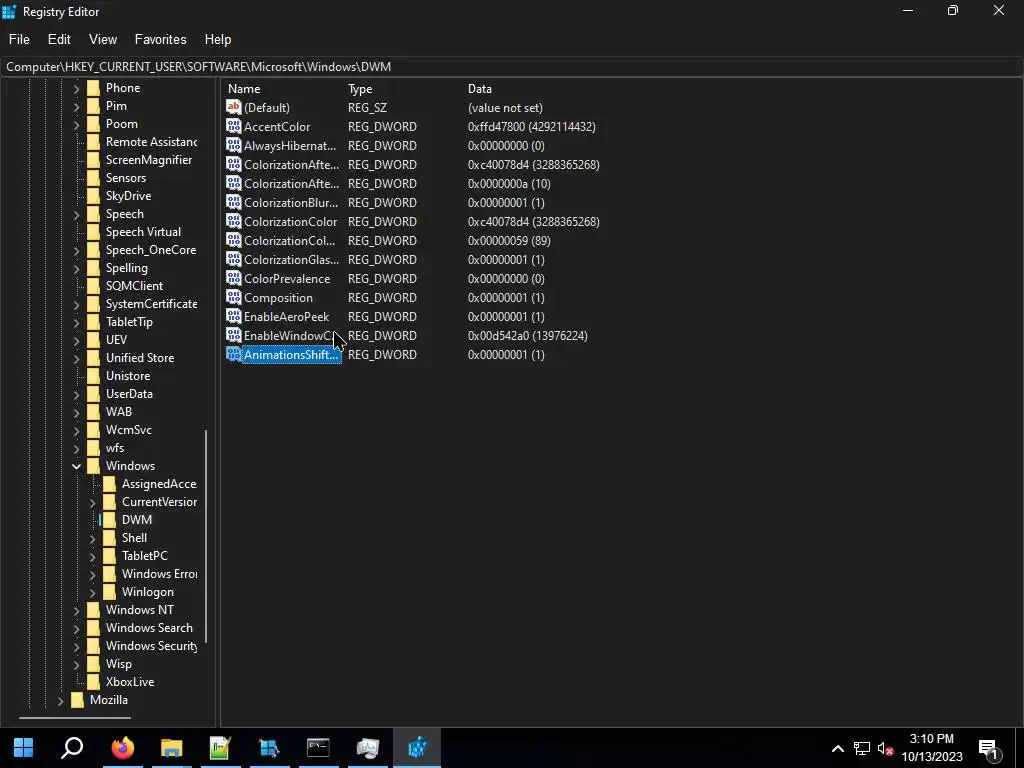Open the File menu
Screen dimensions: 1024x768
[x=19, y=39]
